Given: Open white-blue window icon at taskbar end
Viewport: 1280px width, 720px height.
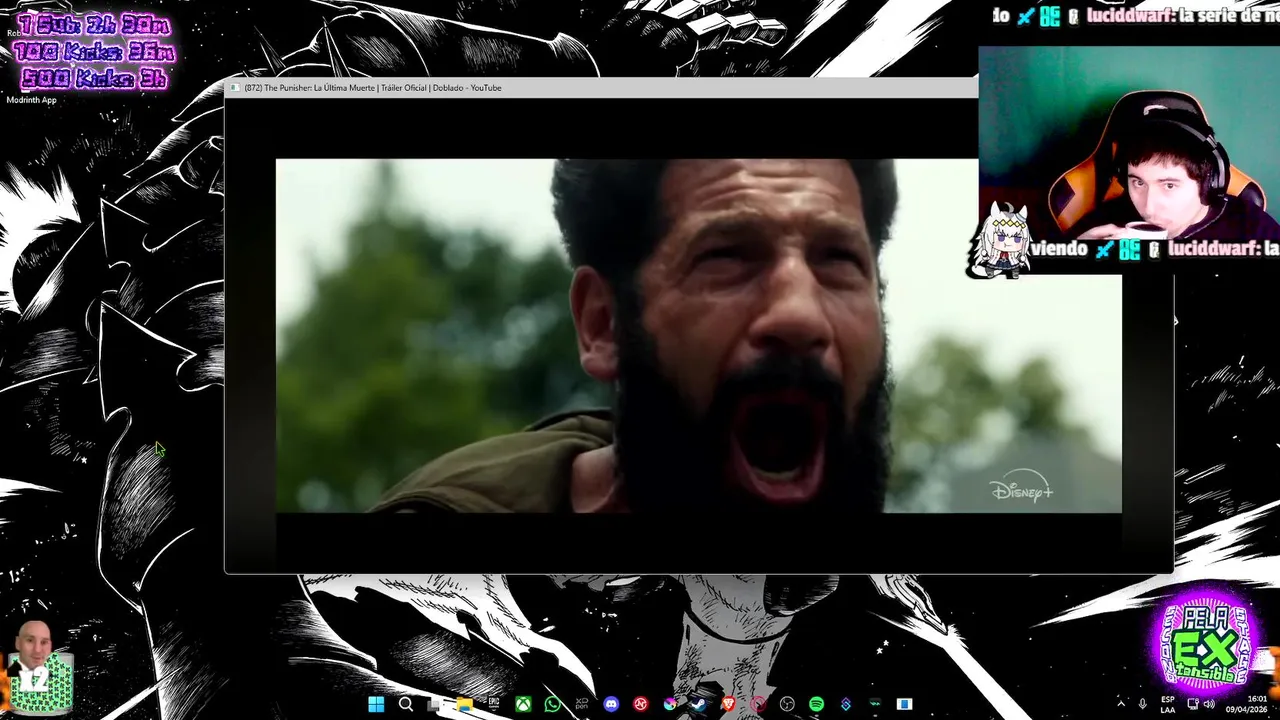Looking at the screenshot, I should pos(904,704).
